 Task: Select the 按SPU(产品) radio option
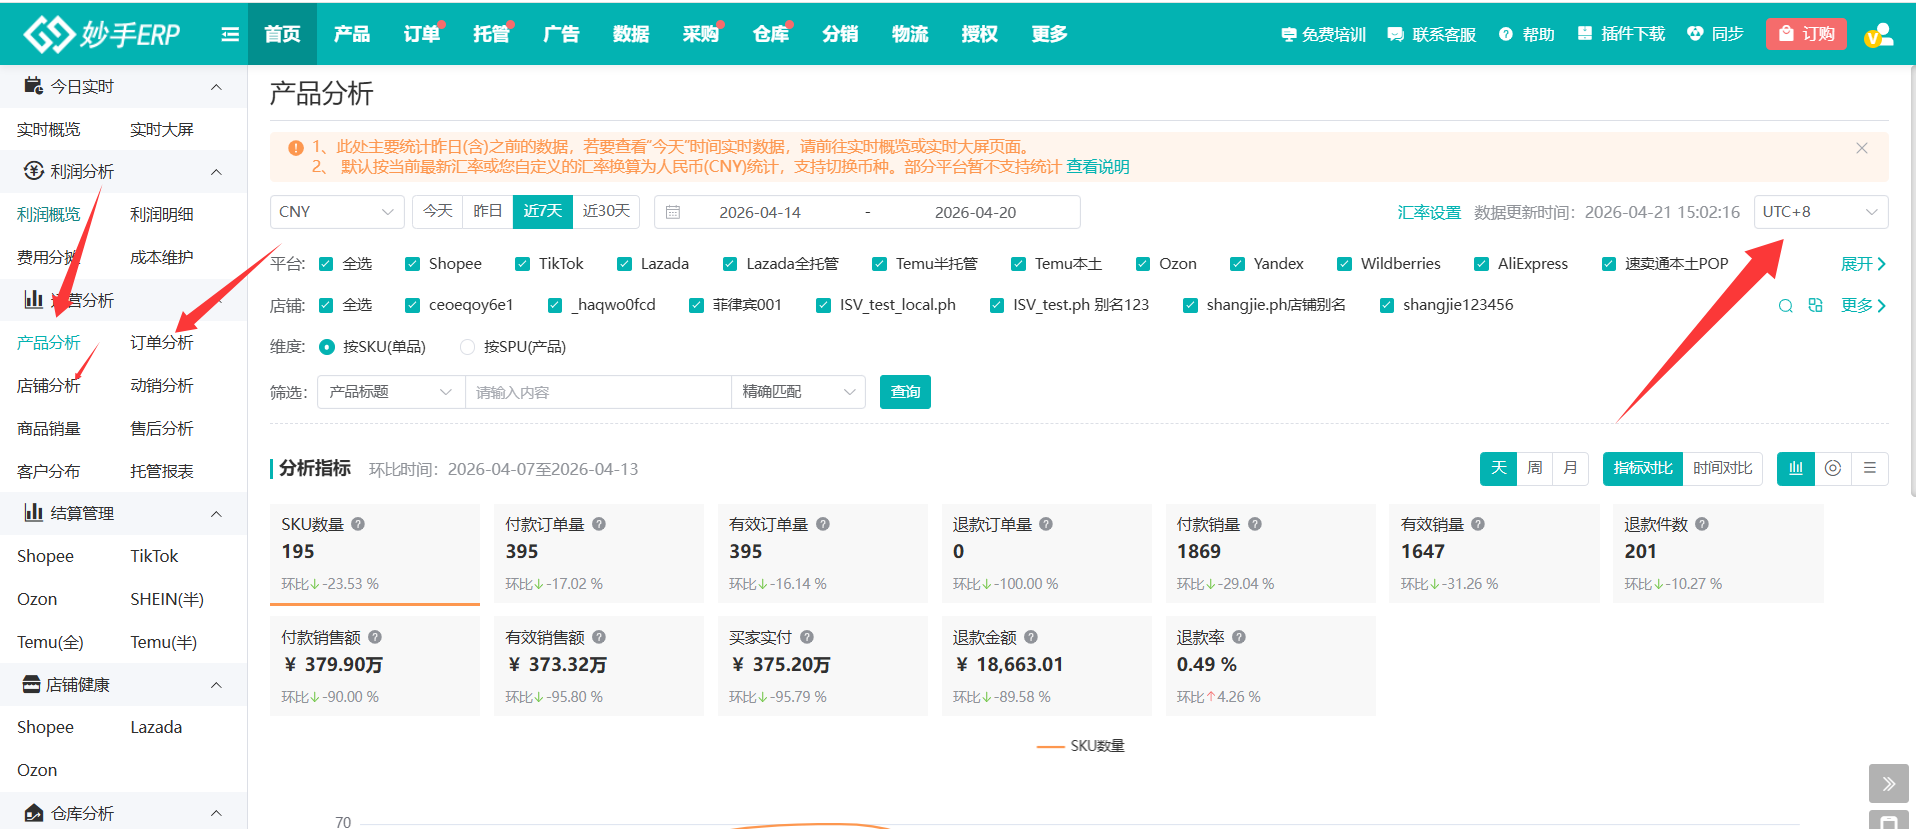click(x=467, y=347)
